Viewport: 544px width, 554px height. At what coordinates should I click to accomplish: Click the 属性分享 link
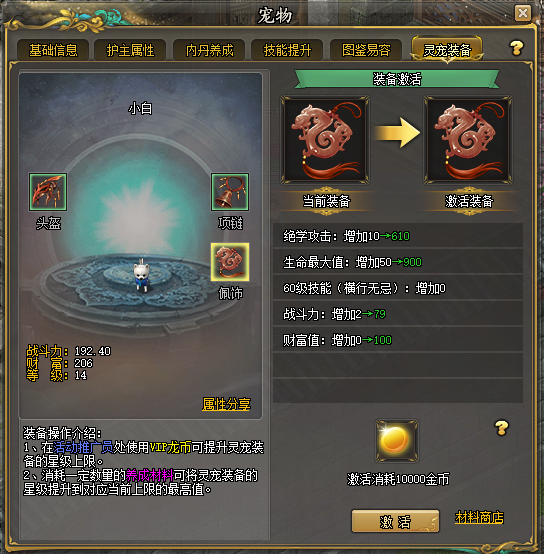[226, 404]
